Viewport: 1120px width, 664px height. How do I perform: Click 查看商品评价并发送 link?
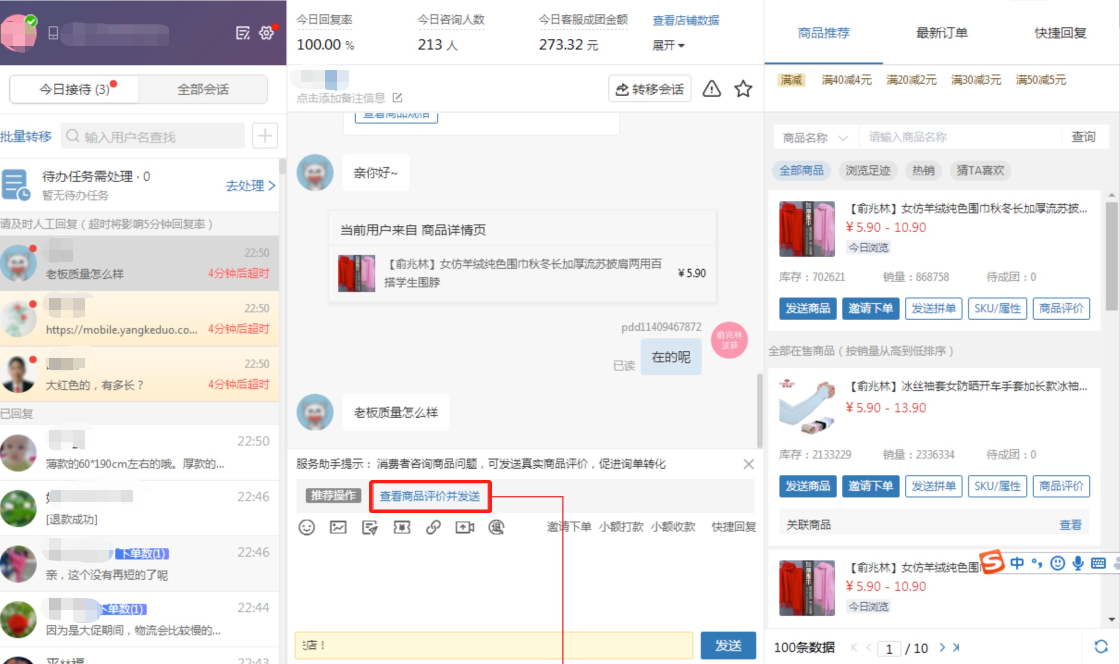pyautogui.click(x=429, y=496)
